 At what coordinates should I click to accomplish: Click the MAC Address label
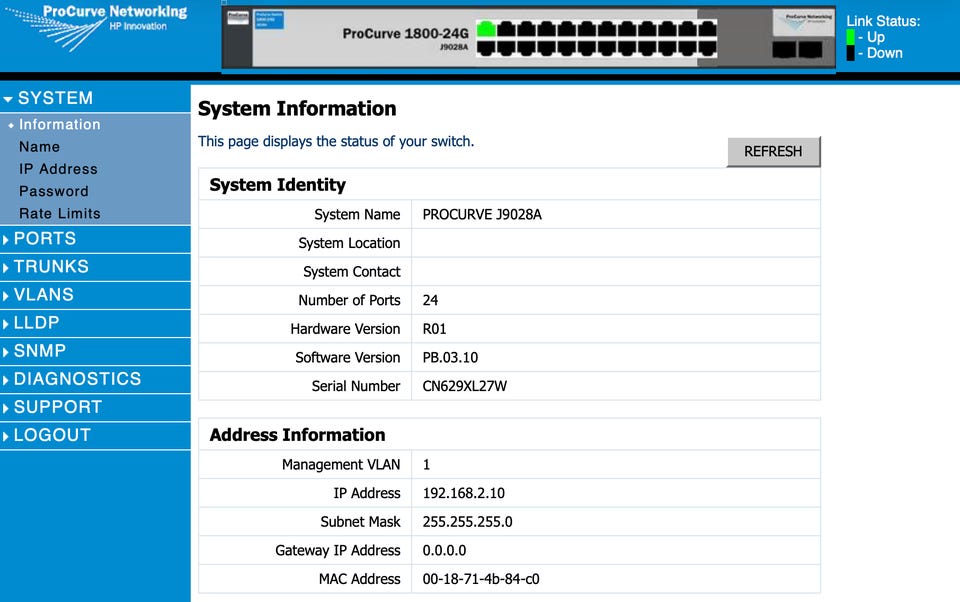359,579
